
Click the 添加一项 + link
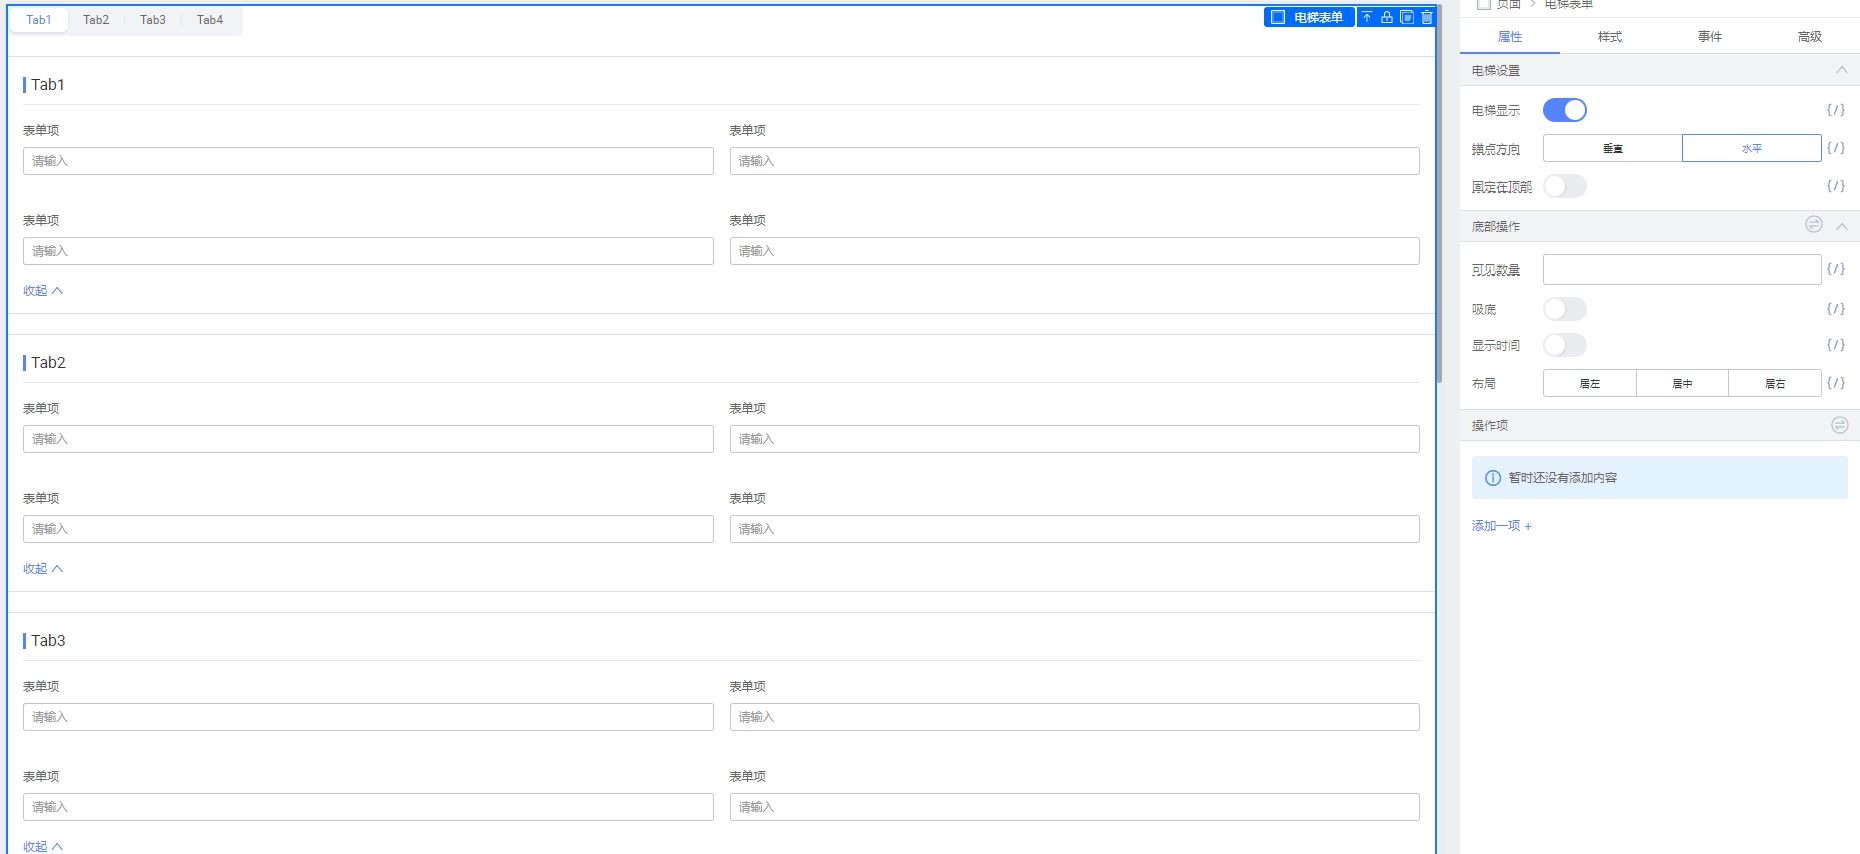coord(1501,526)
